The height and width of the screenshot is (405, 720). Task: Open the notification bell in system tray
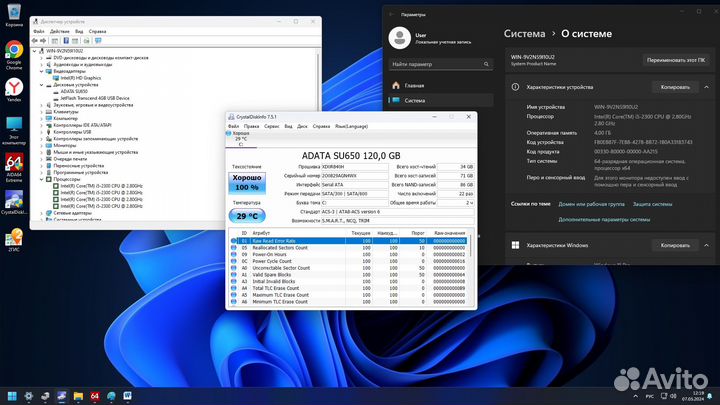[710, 396]
